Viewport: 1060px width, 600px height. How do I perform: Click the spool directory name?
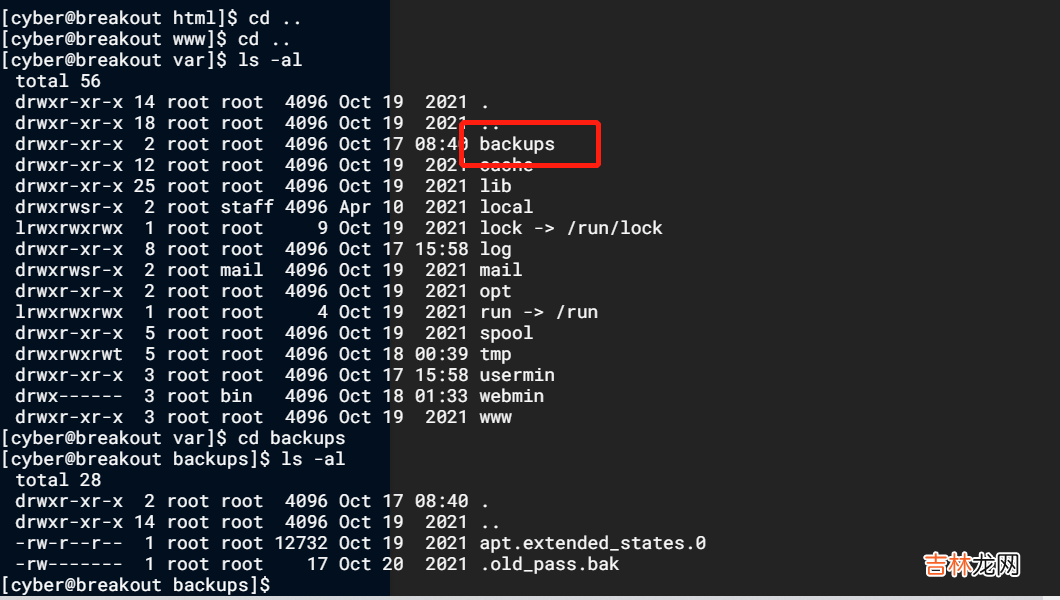(506, 333)
